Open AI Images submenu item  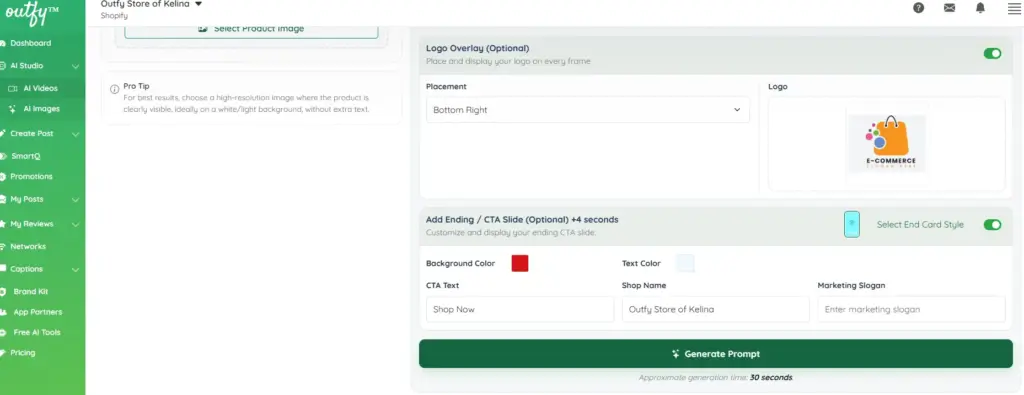coord(42,109)
